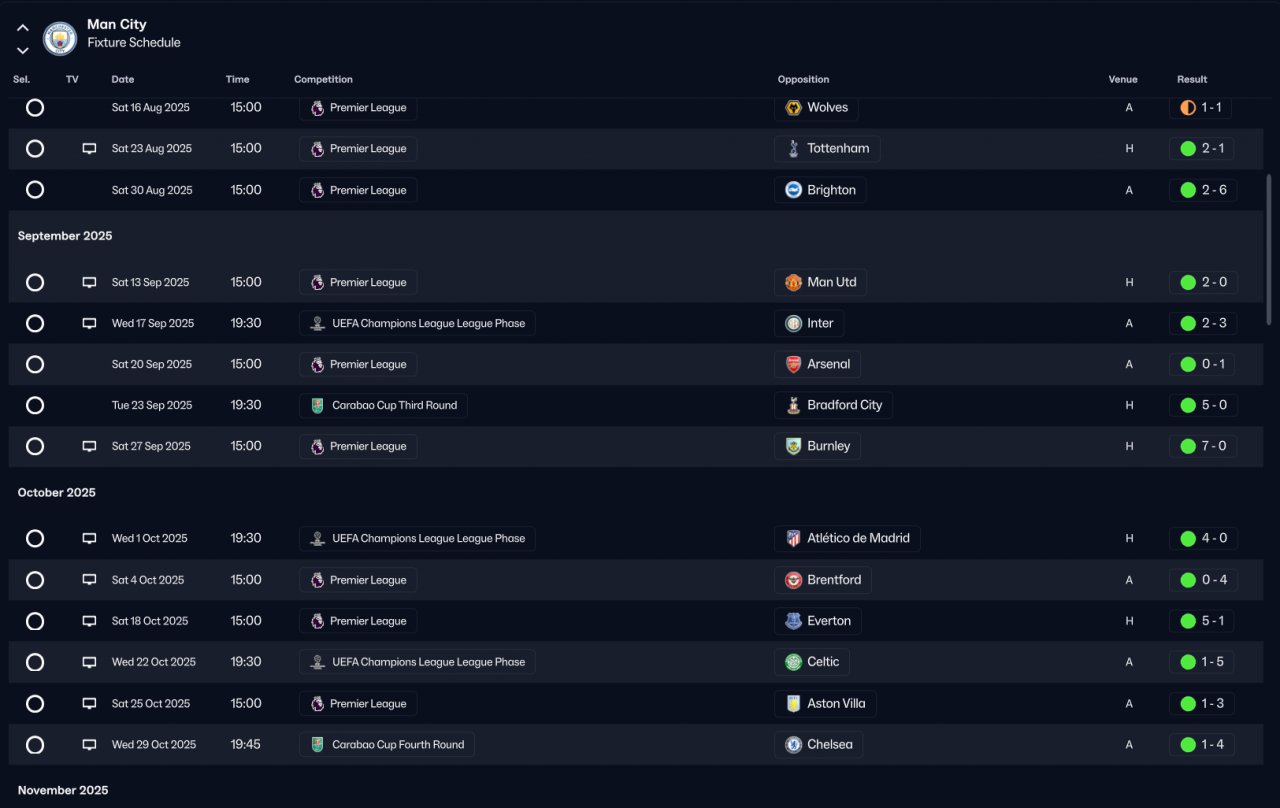Select the Burnley fixture radio button
Image resolution: width=1280 pixels, height=808 pixels.
point(35,446)
